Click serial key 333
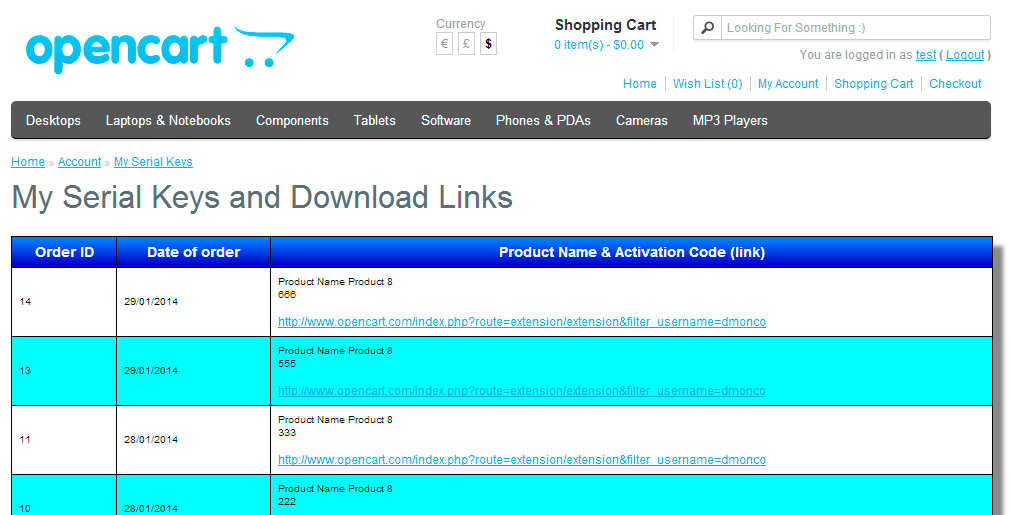Screen dimensions: 1012x515 tap(287, 433)
